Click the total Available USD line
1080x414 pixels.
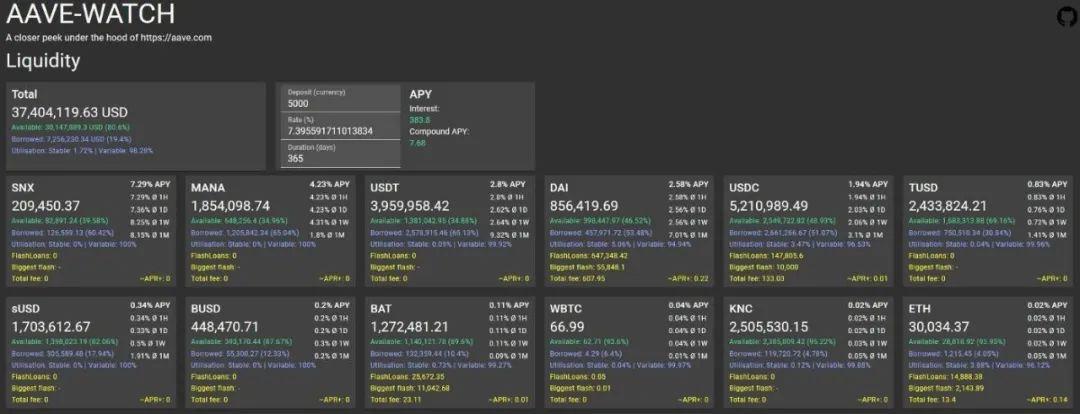pos(70,127)
